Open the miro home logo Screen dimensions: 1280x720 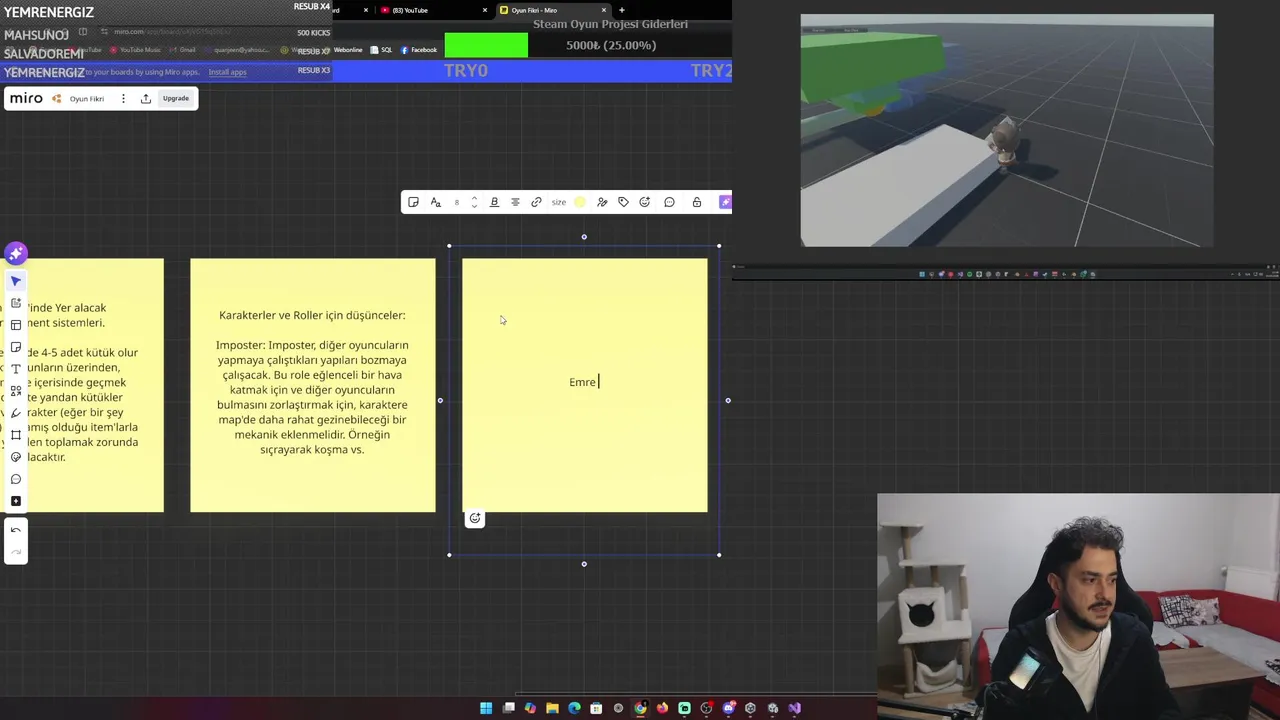tap(26, 98)
